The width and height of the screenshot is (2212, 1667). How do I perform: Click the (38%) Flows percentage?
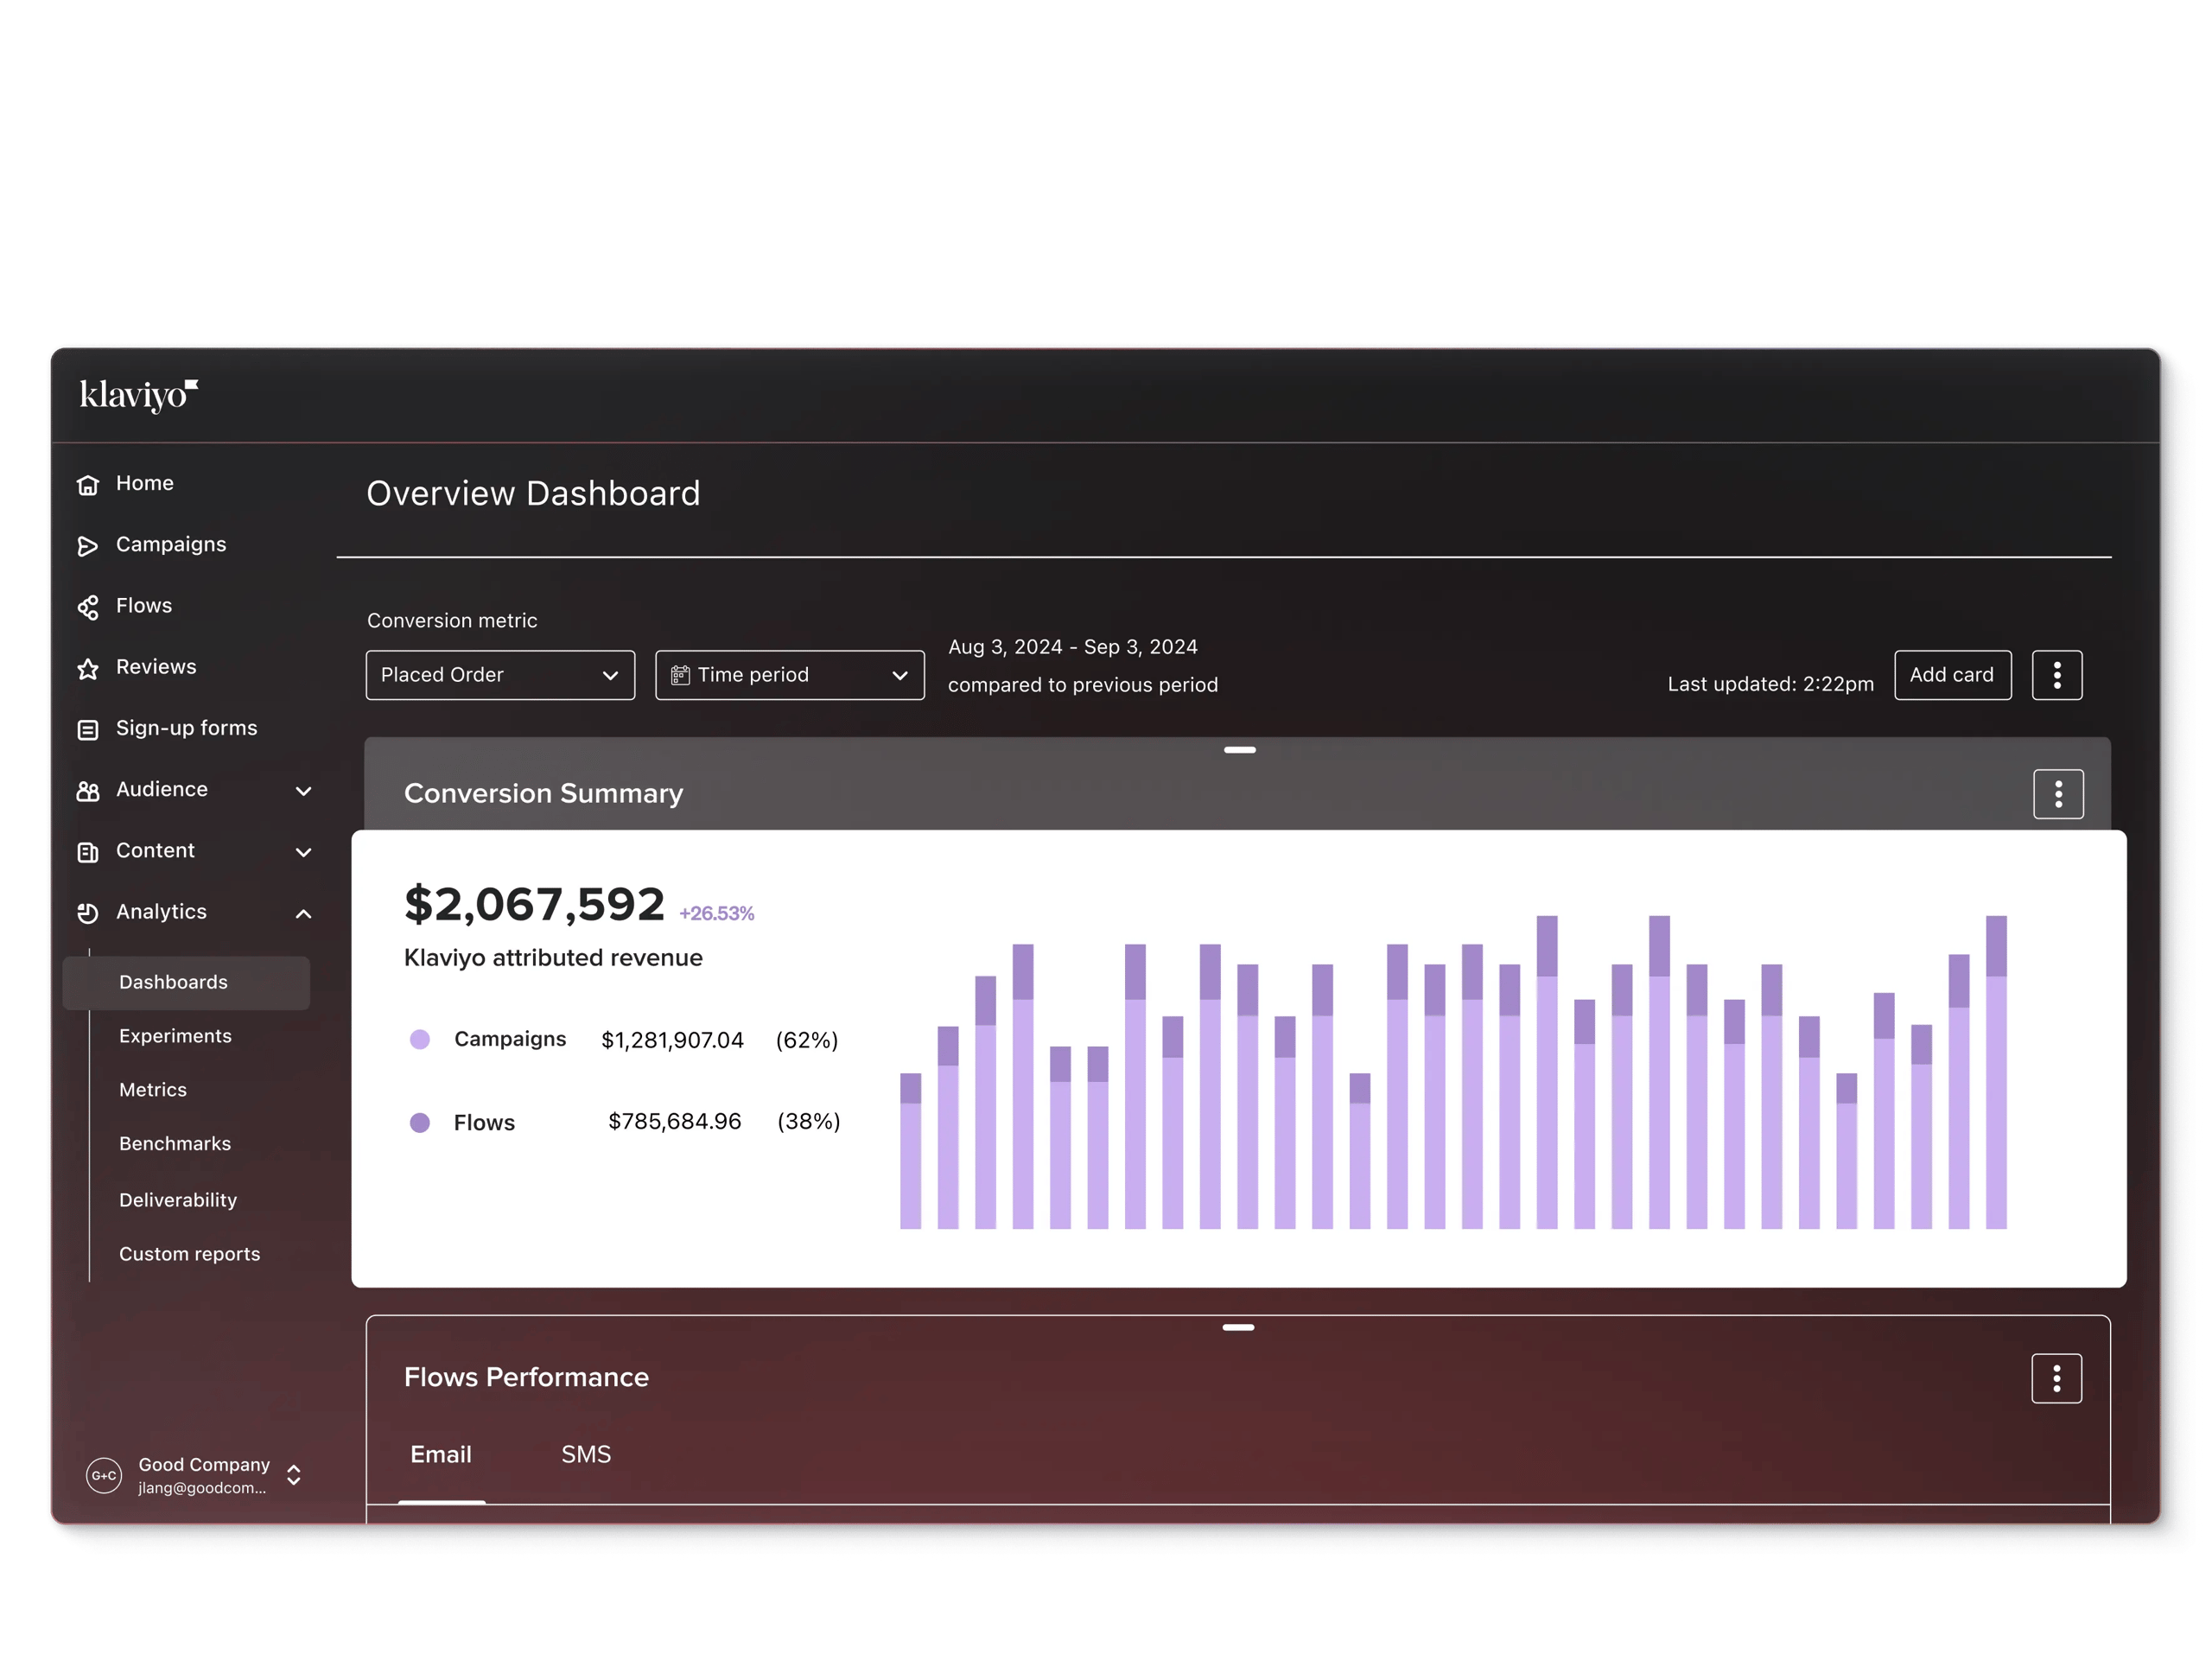[809, 1121]
